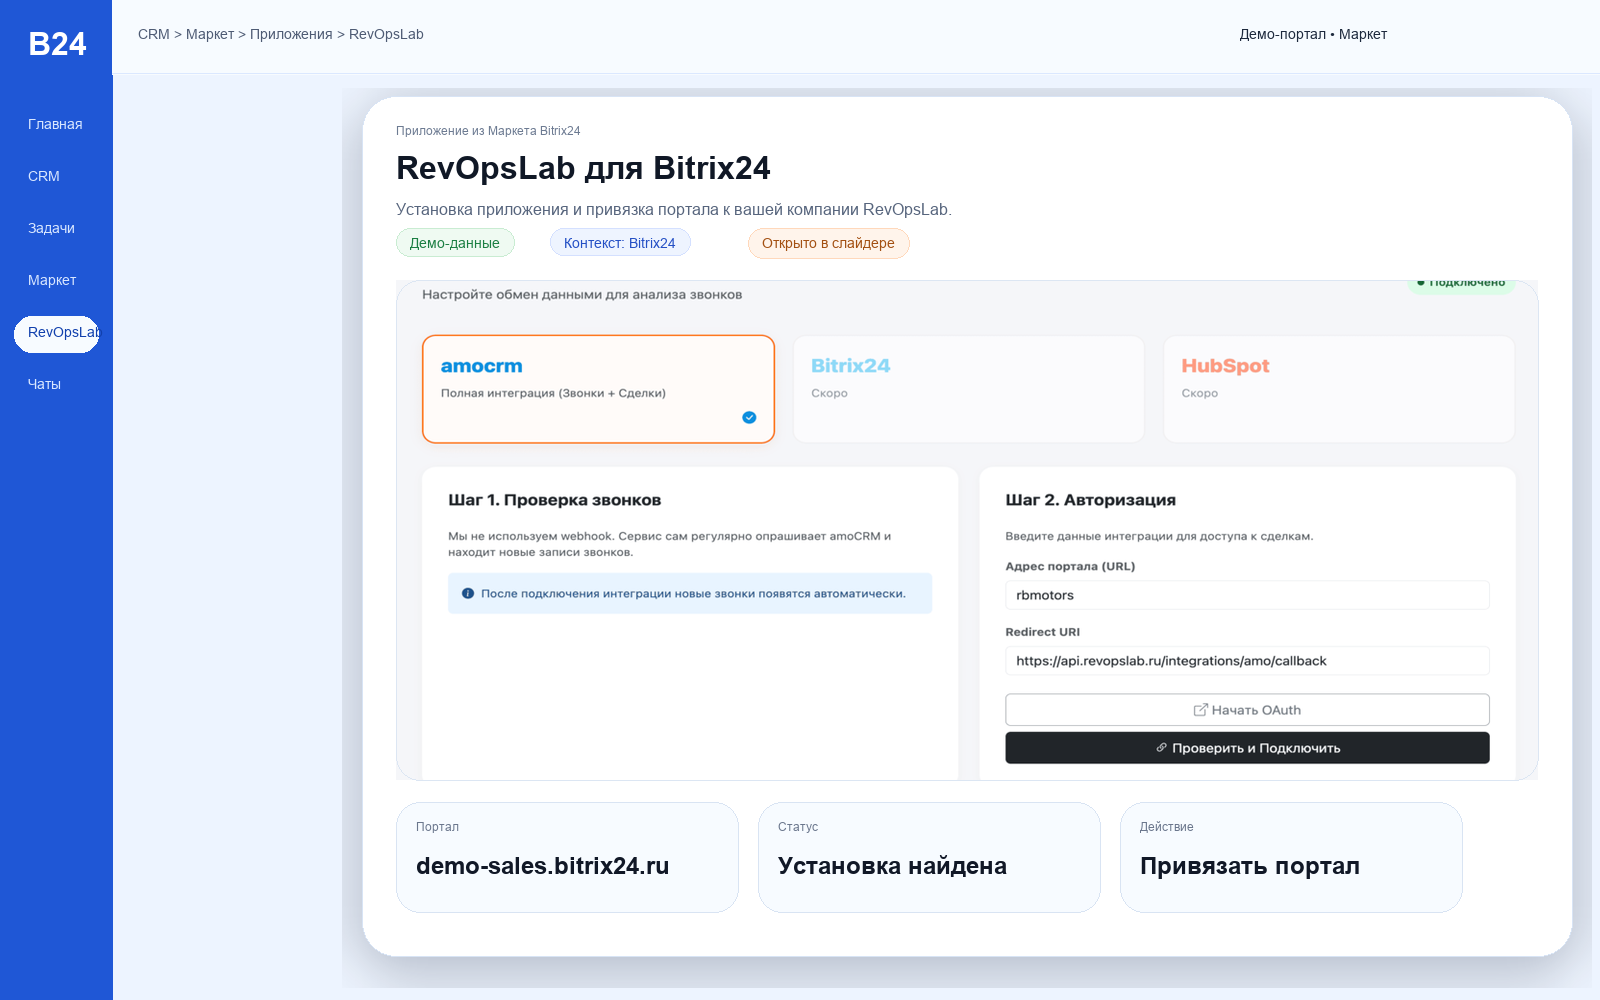Image resolution: width=1600 pixels, height=1000 pixels.
Task: Click the Открыто в слайдере tag
Action: (829, 243)
